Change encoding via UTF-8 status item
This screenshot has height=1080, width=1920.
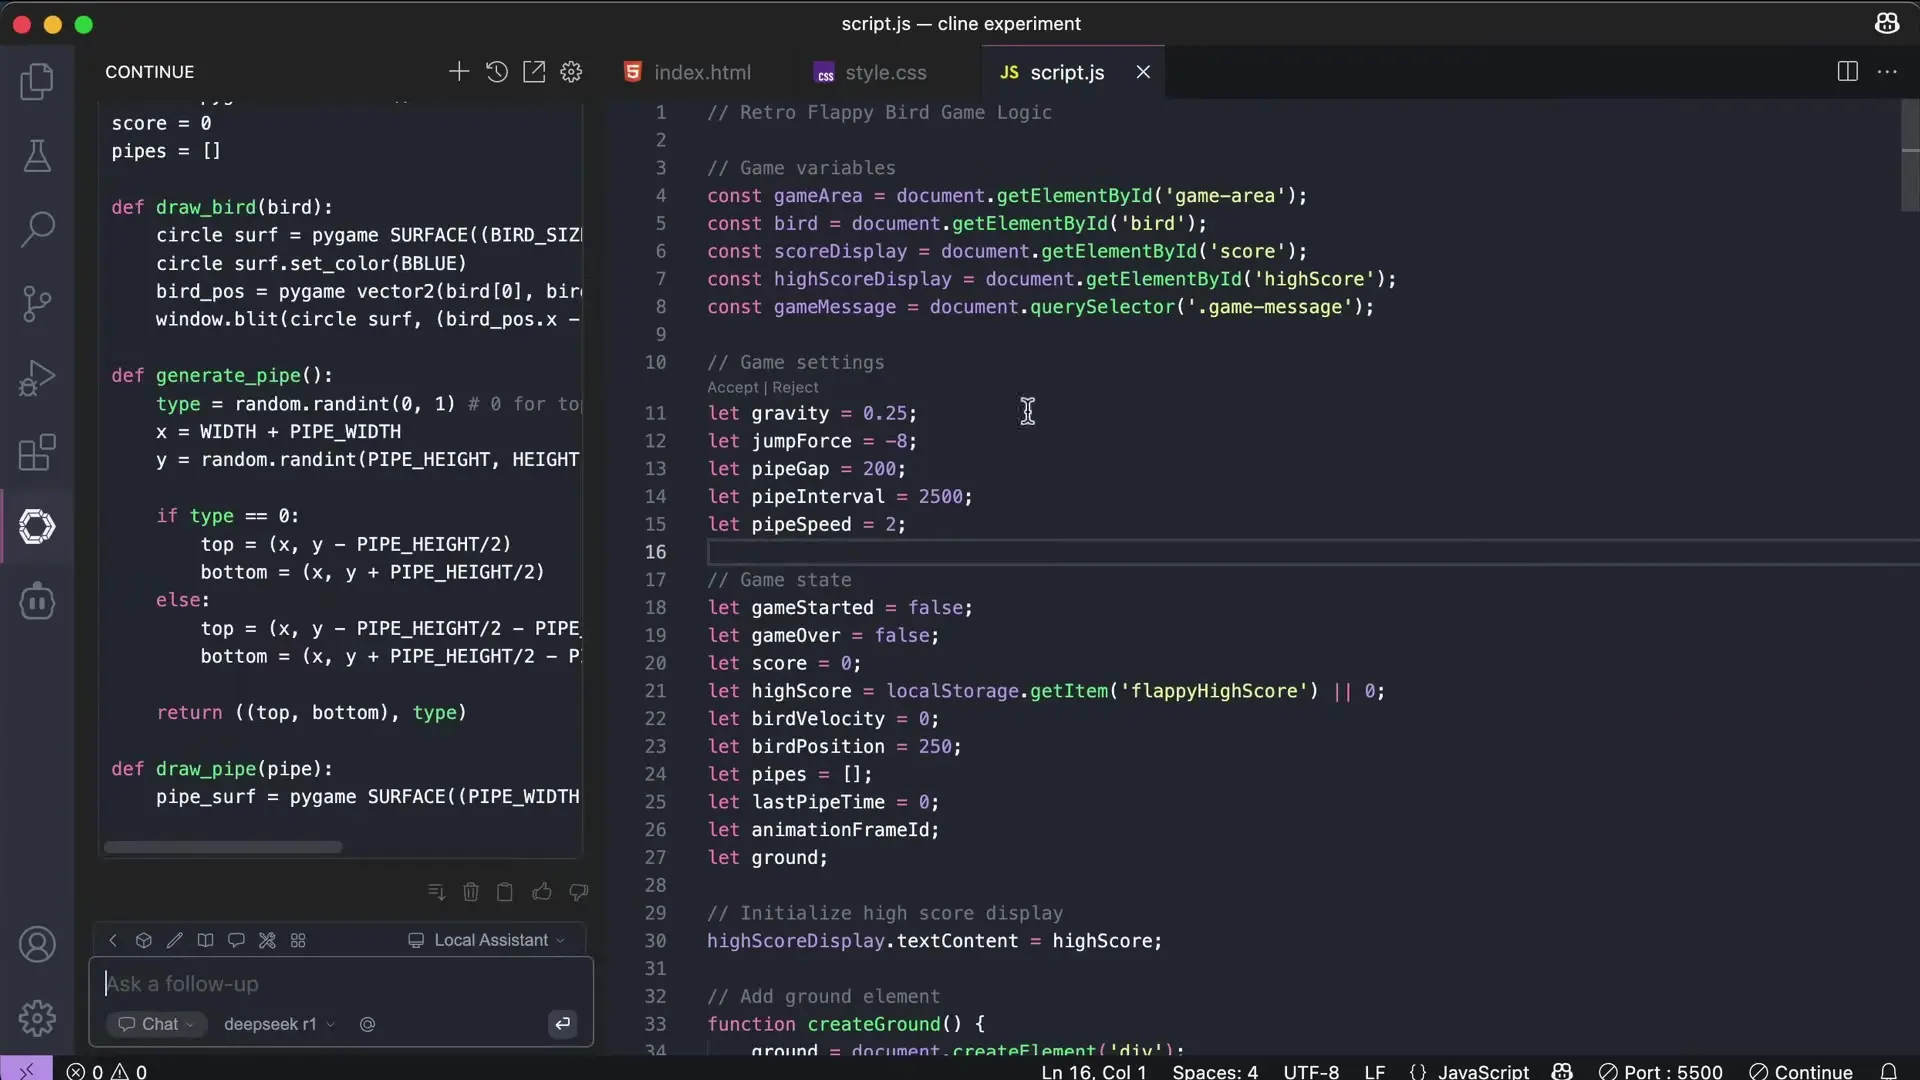(1311, 1071)
